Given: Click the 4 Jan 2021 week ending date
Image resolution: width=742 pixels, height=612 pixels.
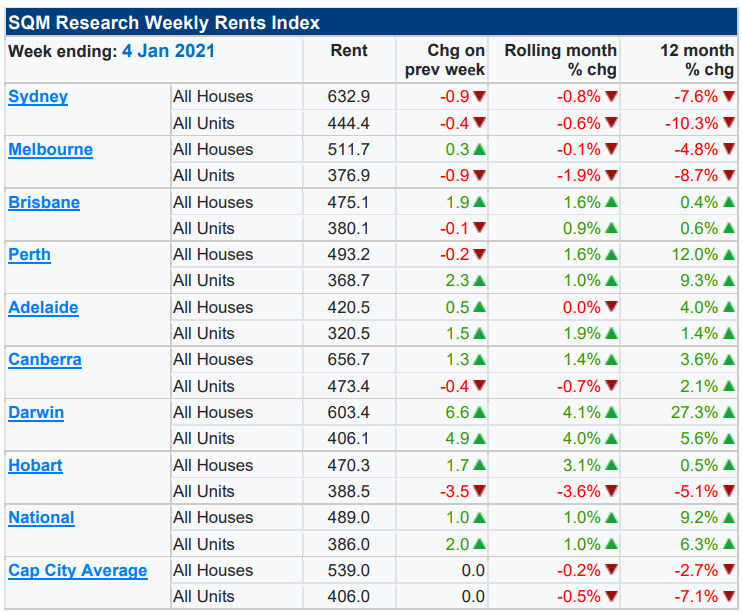Looking at the screenshot, I should click(x=168, y=51).
